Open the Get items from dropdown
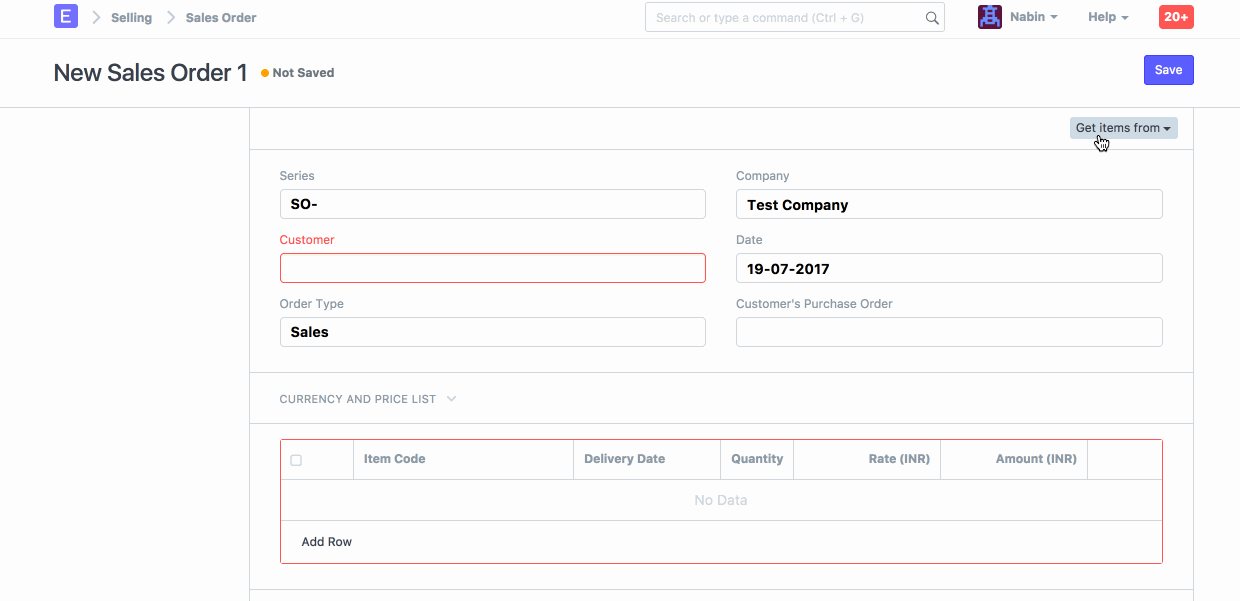The height and width of the screenshot is (601, 1240). 1123,128
